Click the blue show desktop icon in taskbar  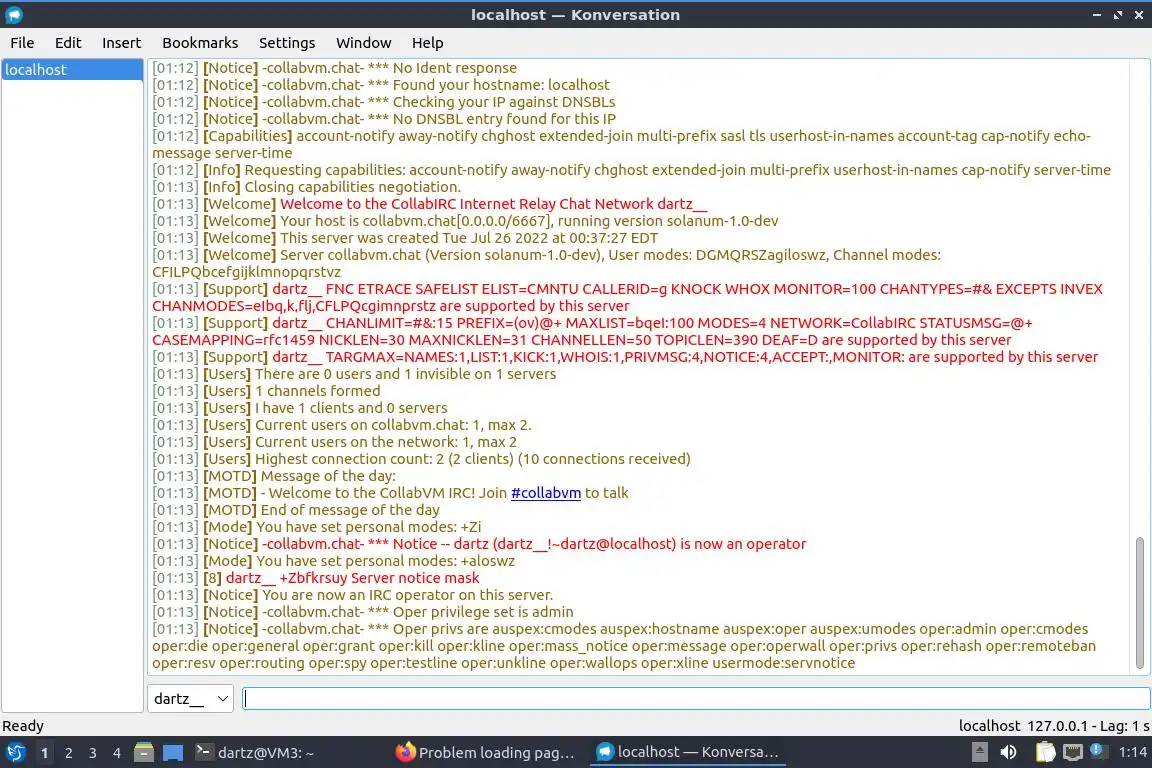173,753
